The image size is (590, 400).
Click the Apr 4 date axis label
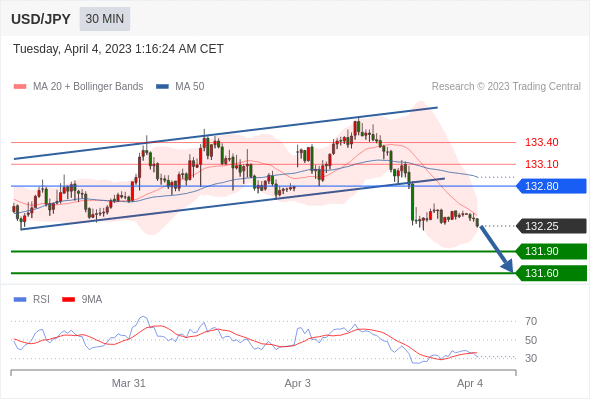[x=470, y=383]
